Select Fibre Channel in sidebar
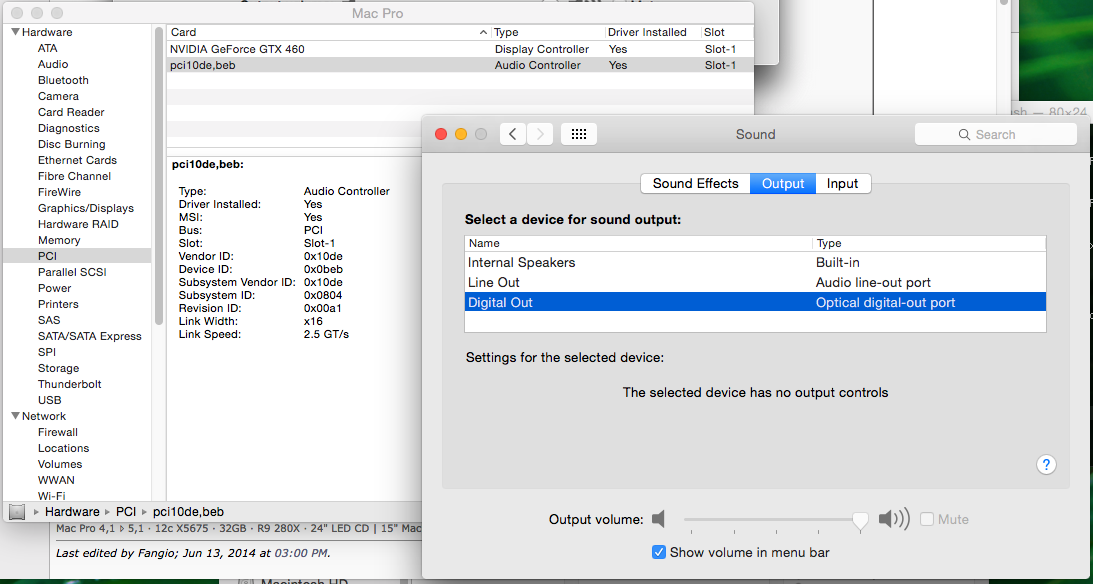Image resolution: width=1093 pixels, height=584 pixels. 75,176
